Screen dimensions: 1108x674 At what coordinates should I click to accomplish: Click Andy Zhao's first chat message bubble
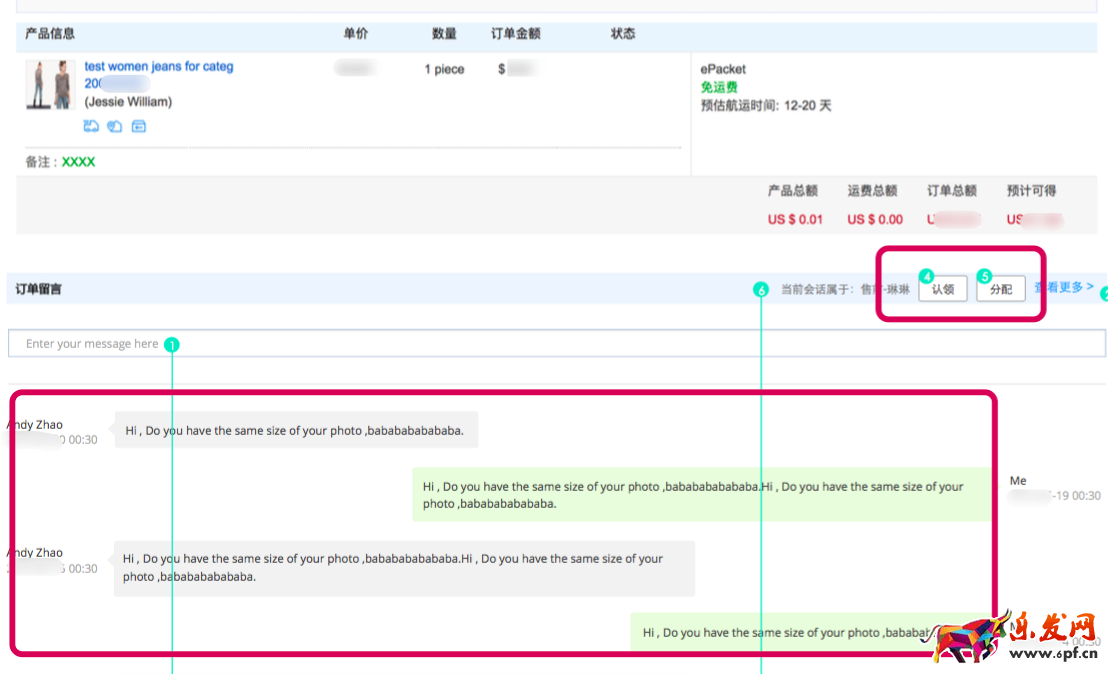coord(293,429)
